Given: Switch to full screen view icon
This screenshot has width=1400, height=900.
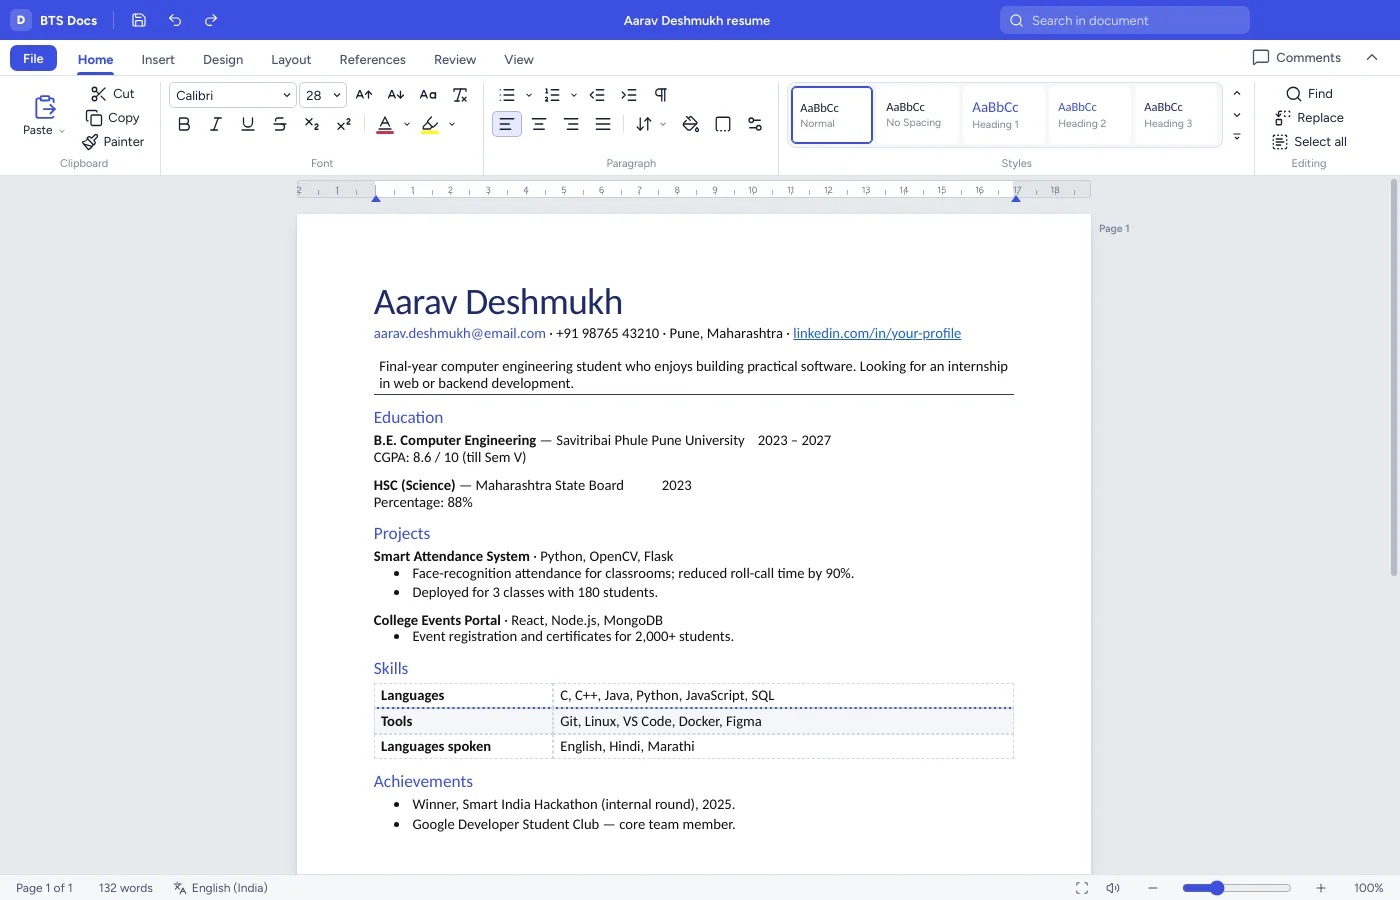Looking at the screenshot, I should [1082, 888].
